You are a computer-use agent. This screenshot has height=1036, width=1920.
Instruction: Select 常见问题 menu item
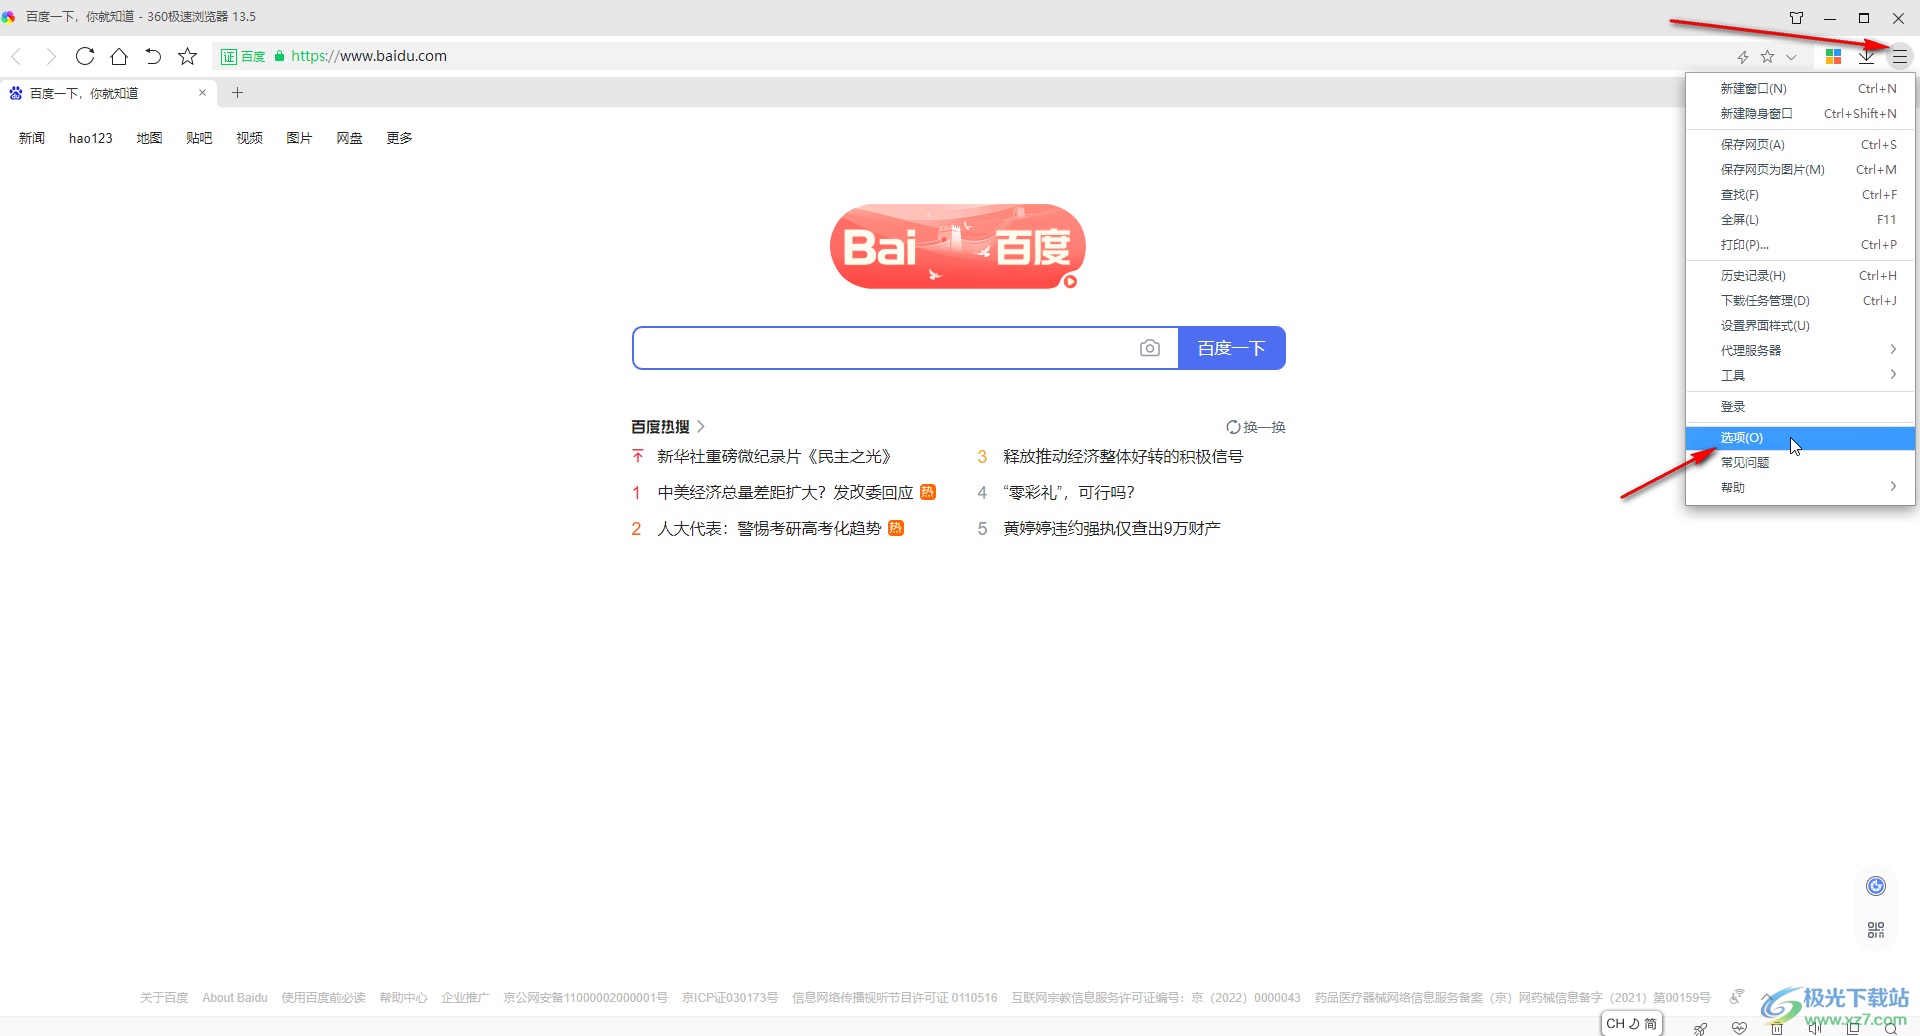pyautogui.click(x=1800, y=462)
